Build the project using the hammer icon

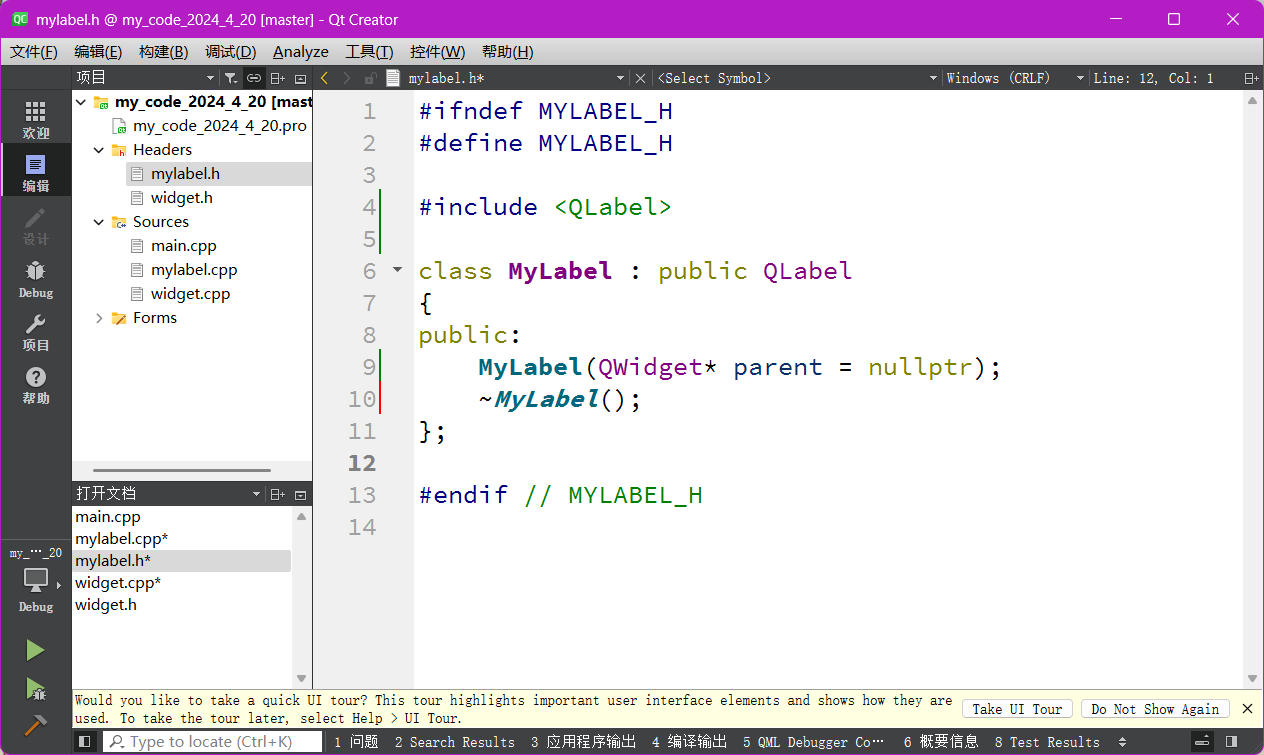click(36, 723)
